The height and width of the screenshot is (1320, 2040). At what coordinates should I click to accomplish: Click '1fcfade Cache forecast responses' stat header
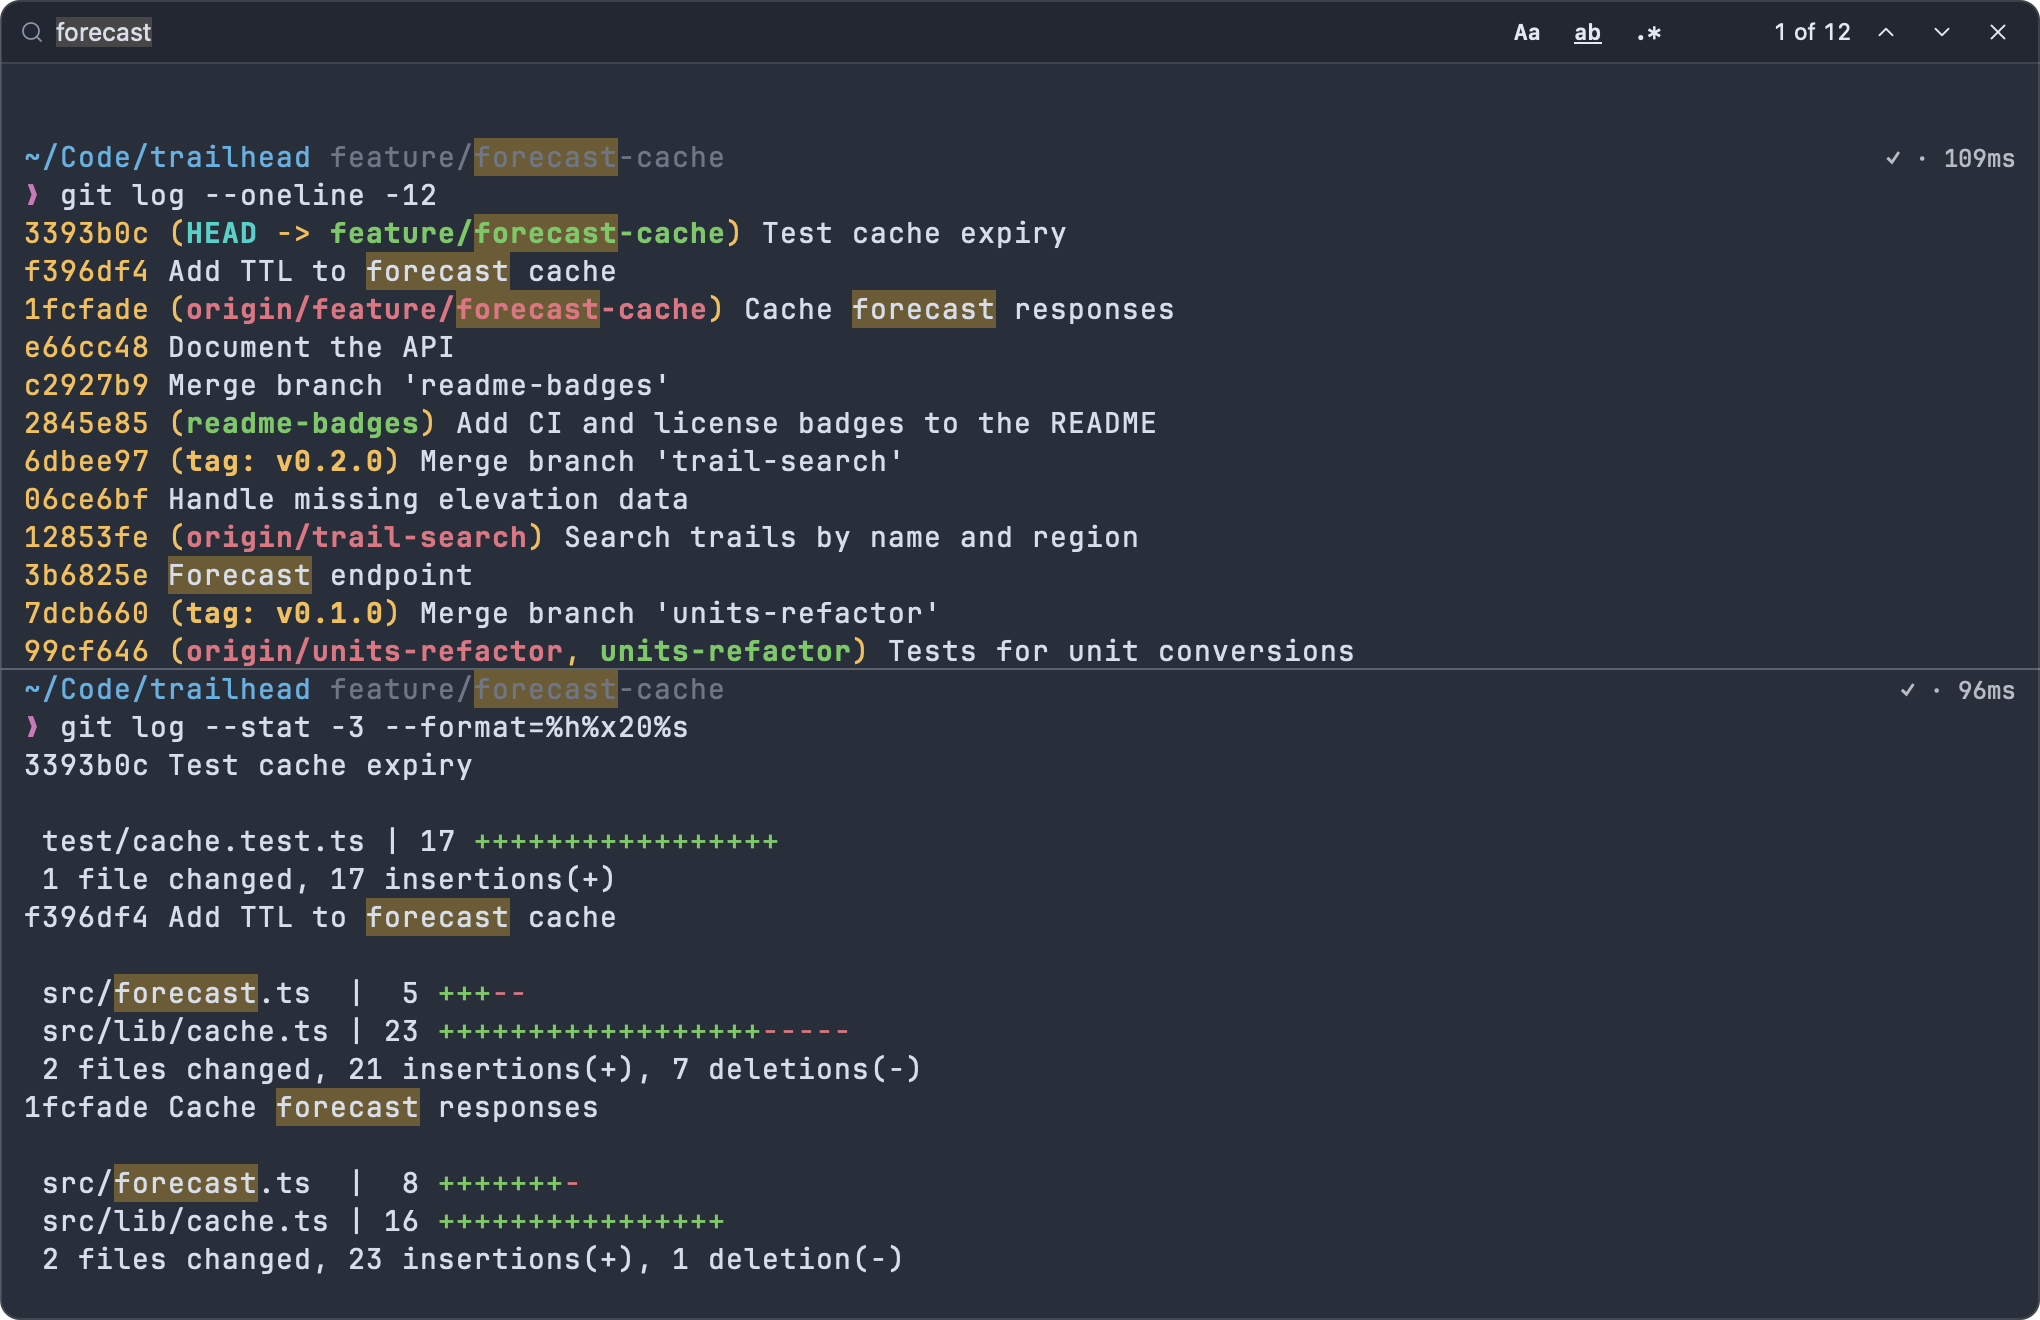click(311, 1107)
